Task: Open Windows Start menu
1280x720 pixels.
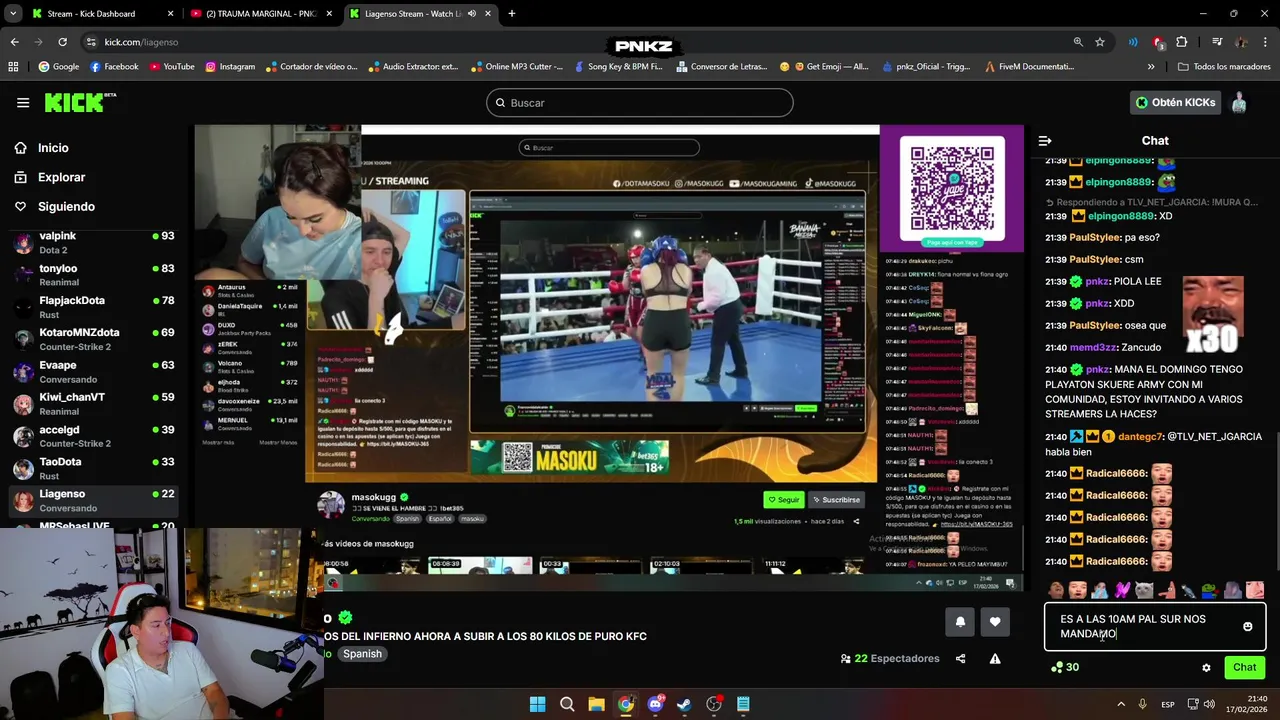Action: click(x=537, y=704)
